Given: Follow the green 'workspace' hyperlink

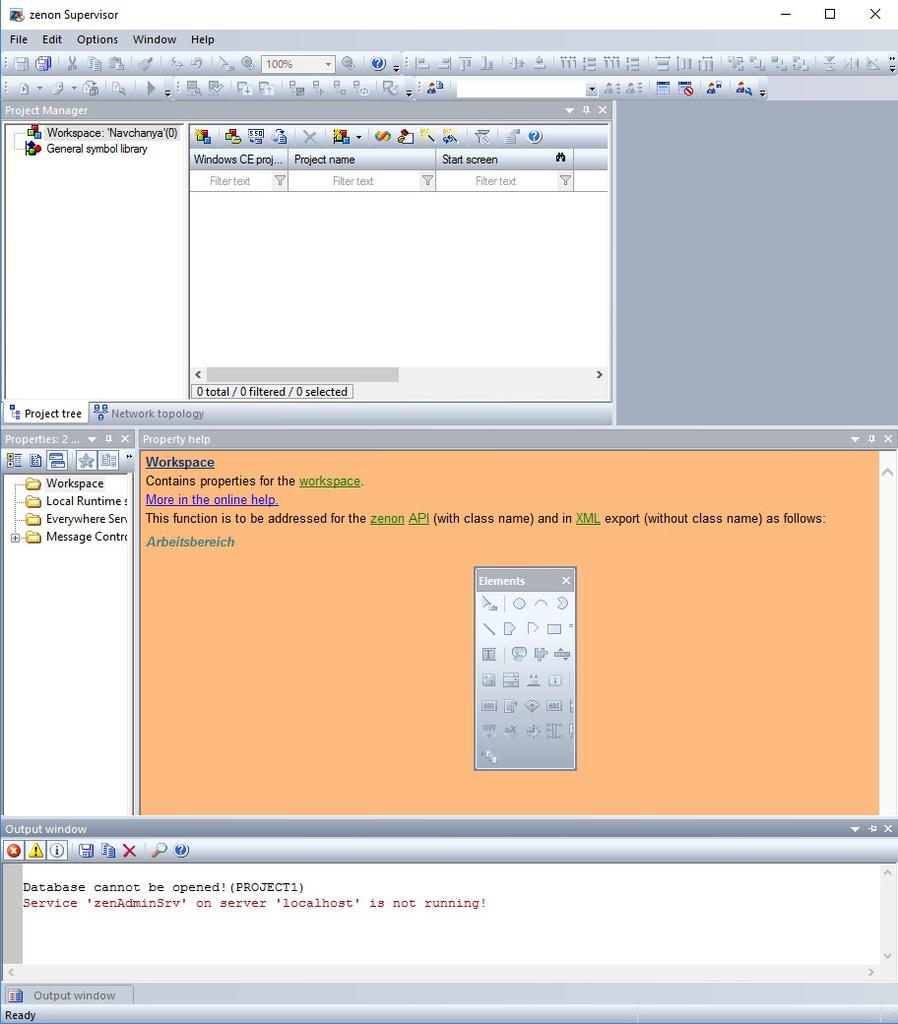Looking at the screenshot, I should click(x=329, y=481).
